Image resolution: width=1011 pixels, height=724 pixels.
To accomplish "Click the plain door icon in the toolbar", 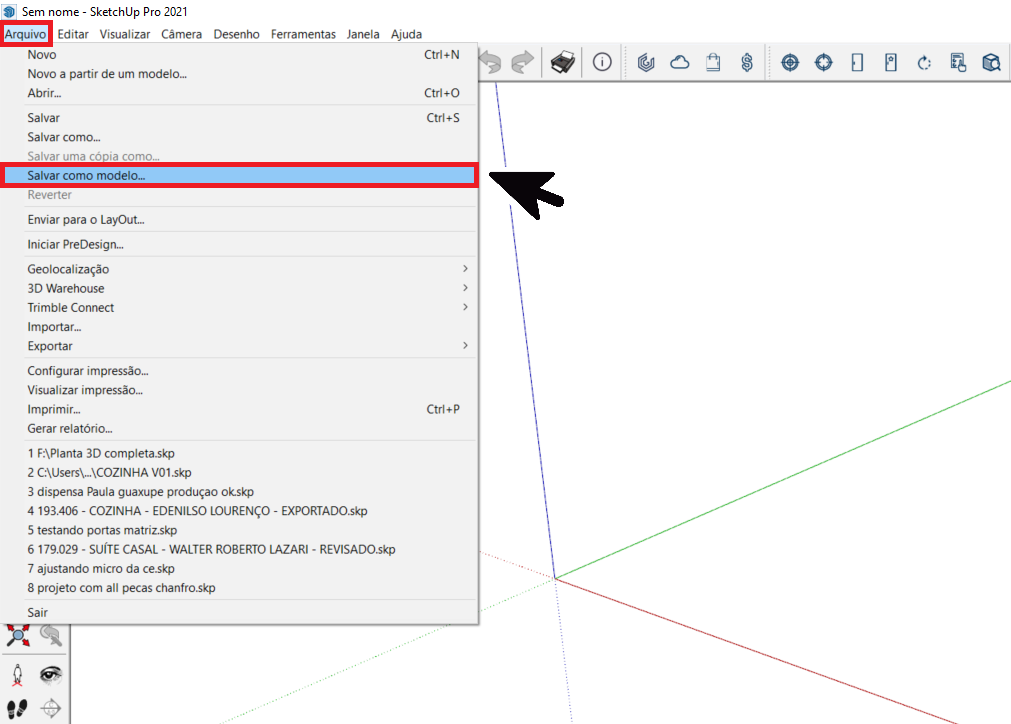I will [857, 63].
